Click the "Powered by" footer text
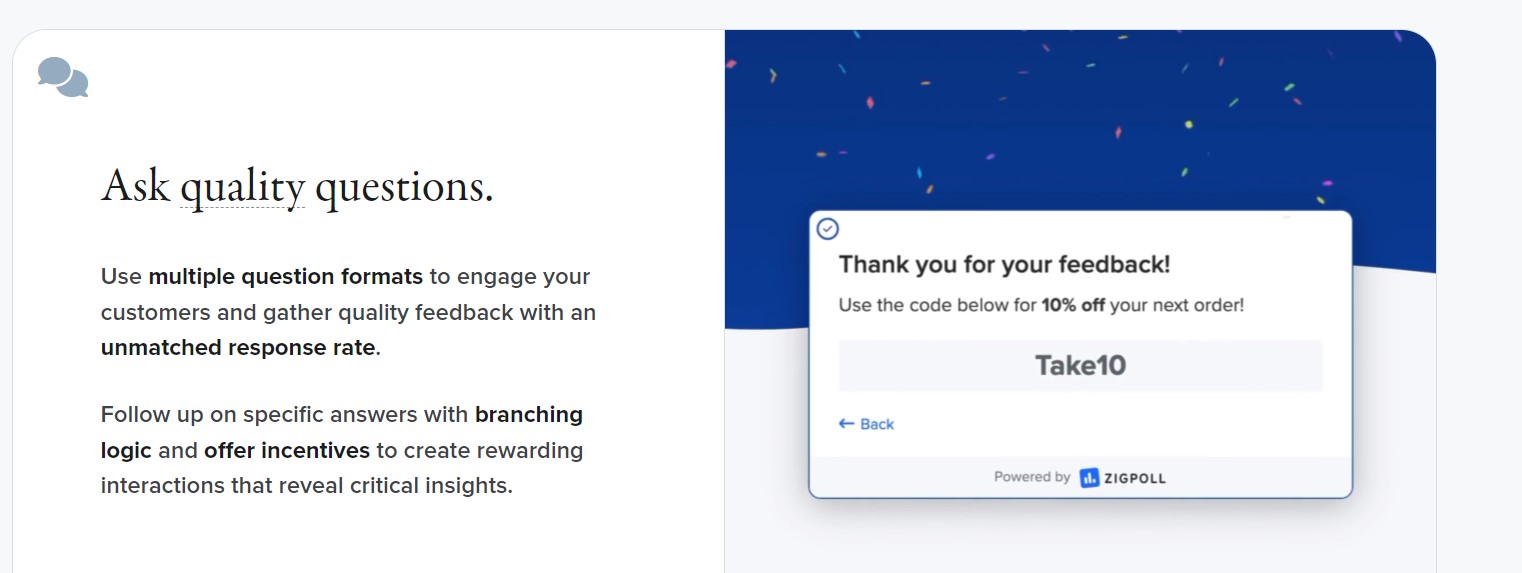Image resolution: width=1522 pixels, height=573 pixels. click(1031, 477)
